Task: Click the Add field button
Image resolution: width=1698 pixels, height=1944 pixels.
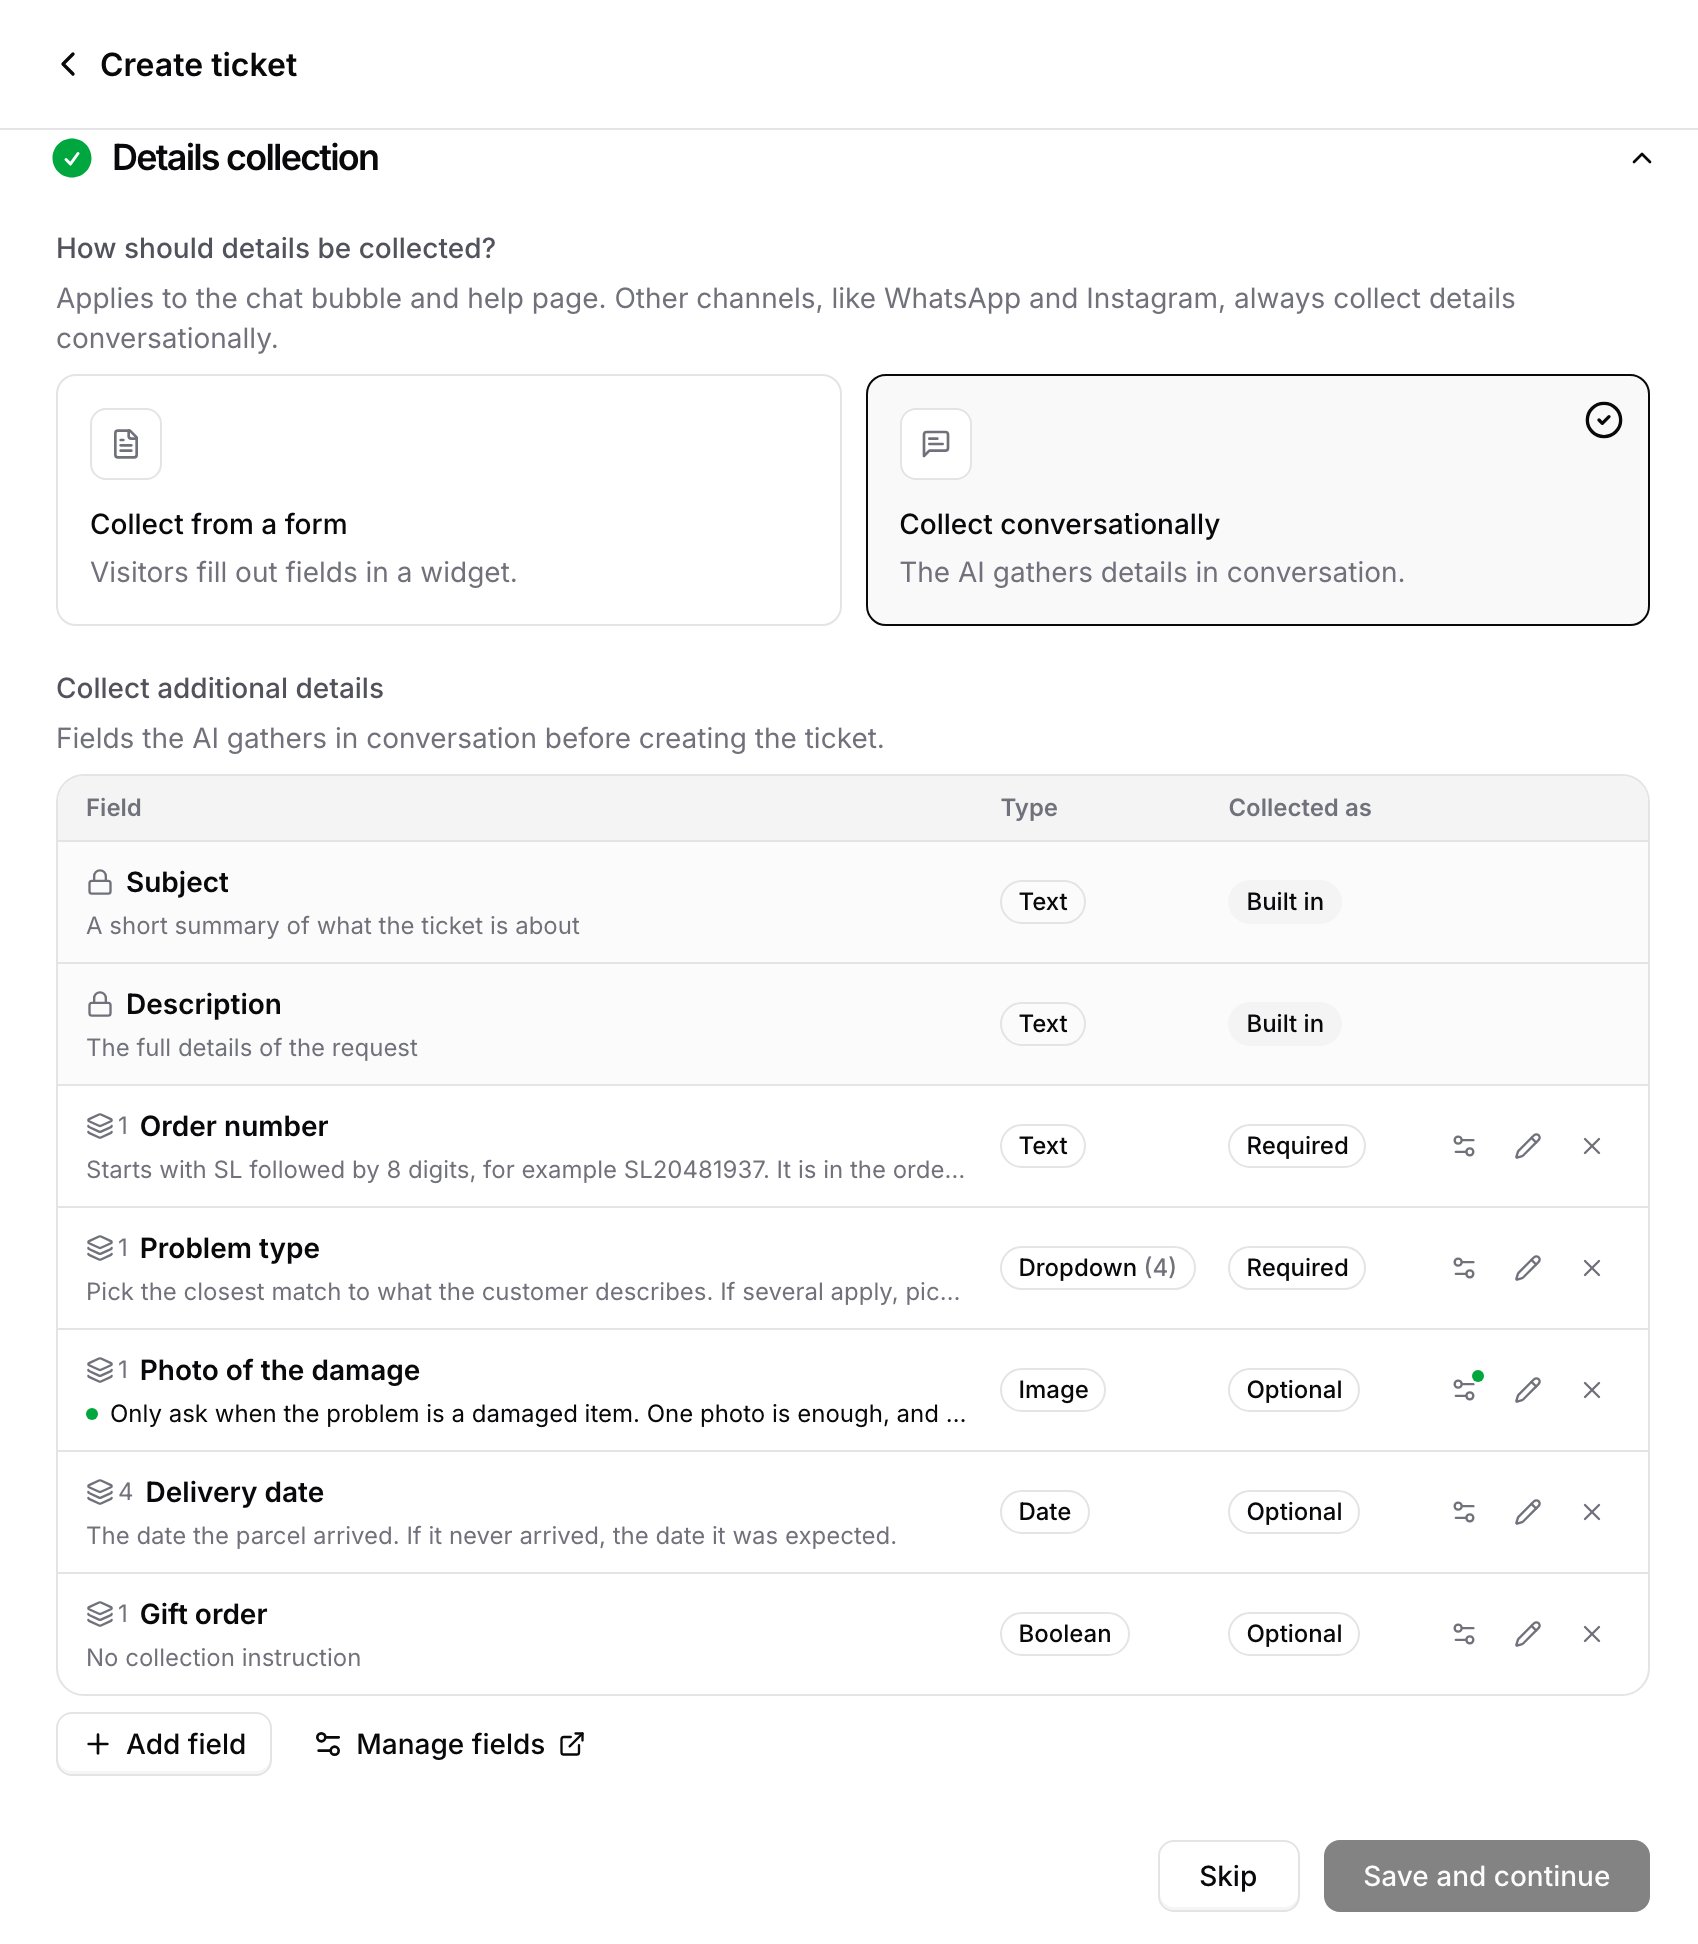Action: click(x=164, y=1744)
